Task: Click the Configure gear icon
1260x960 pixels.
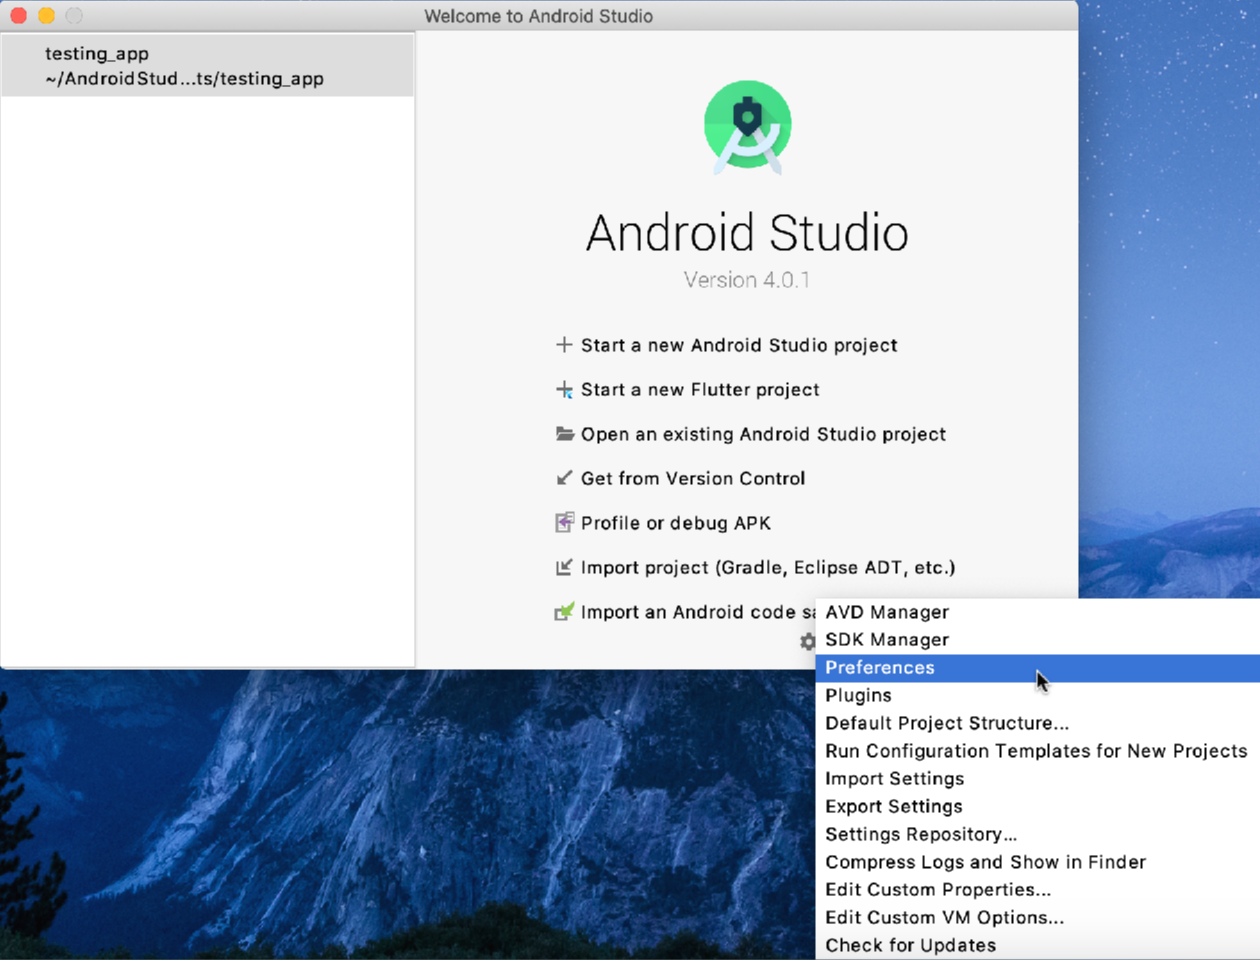Action: pos(808,642)
